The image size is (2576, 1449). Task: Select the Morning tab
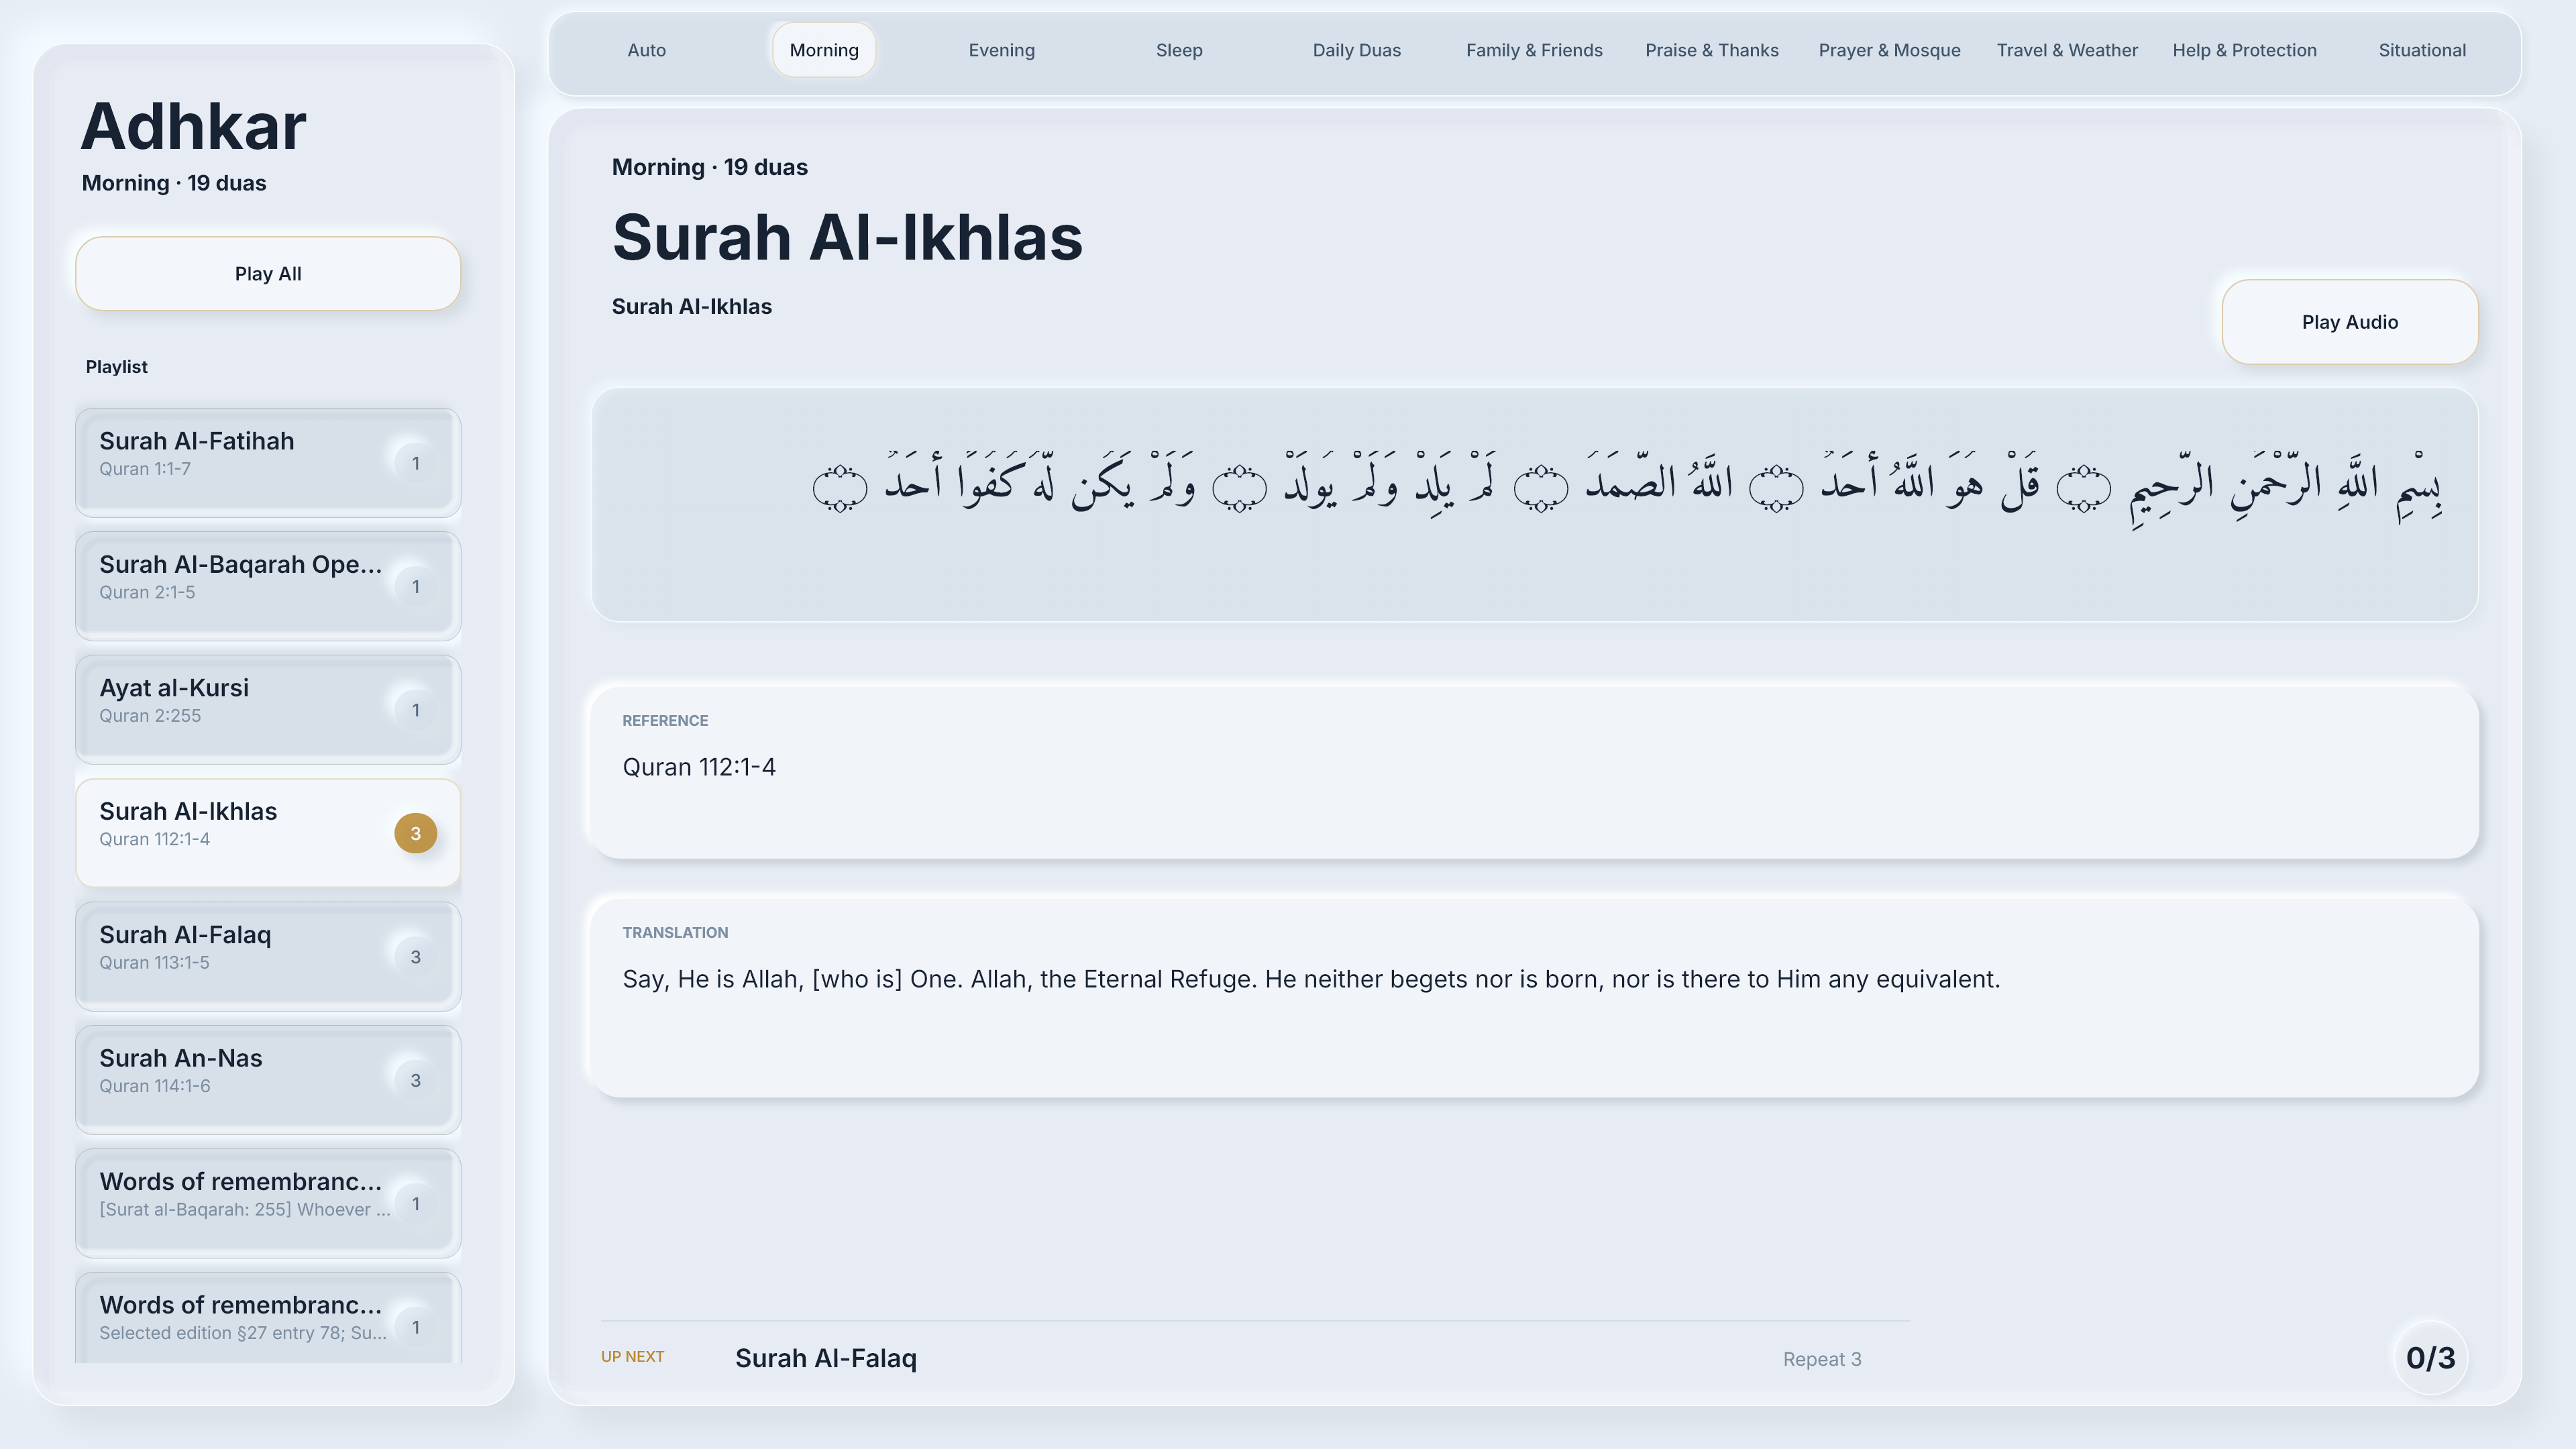tap(824, 50)
